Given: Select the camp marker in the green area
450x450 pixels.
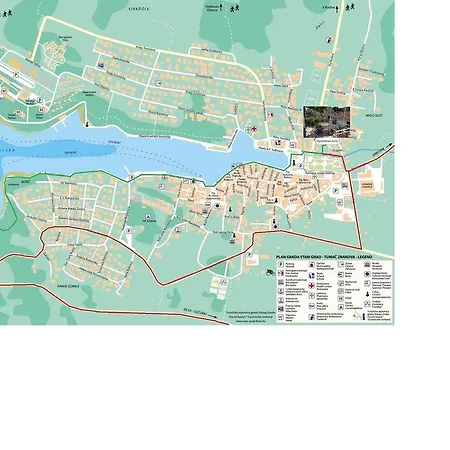Looking at the screenshot, I should (x=149, y=216).
